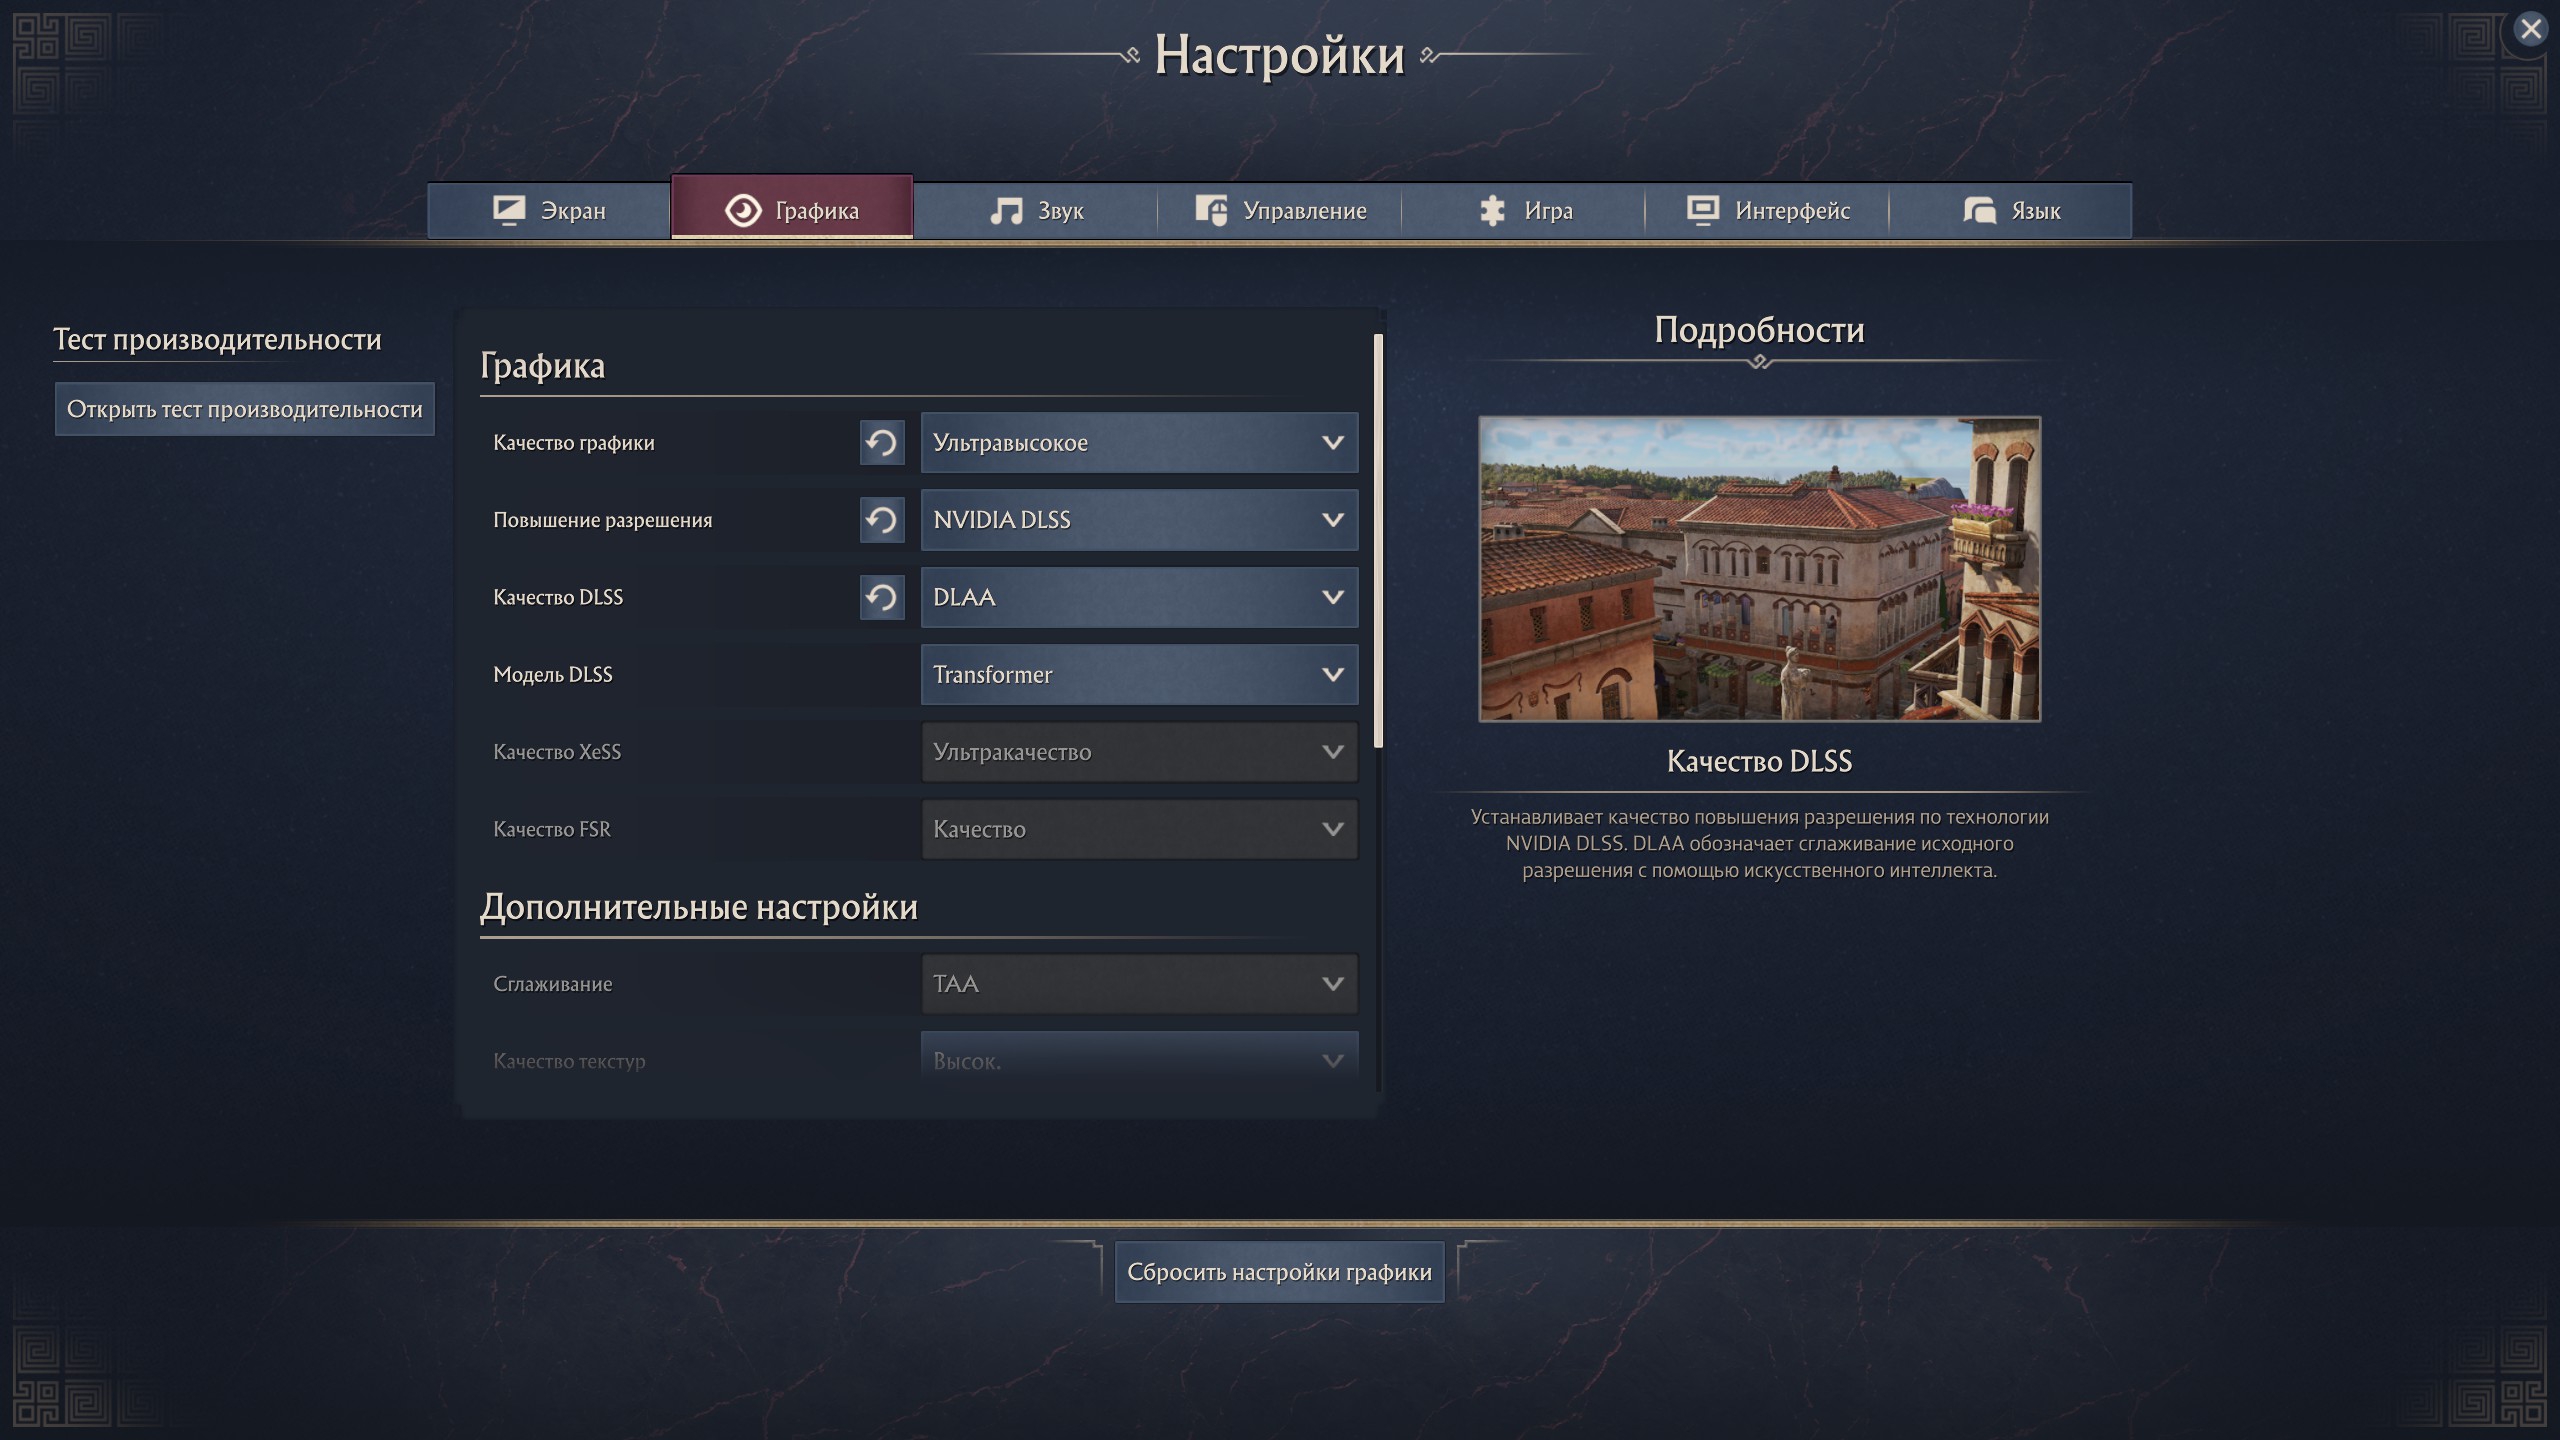Click the settings list scrollbar
The height and width of the screenshot is (1440, 2560).
(1379, 540)
